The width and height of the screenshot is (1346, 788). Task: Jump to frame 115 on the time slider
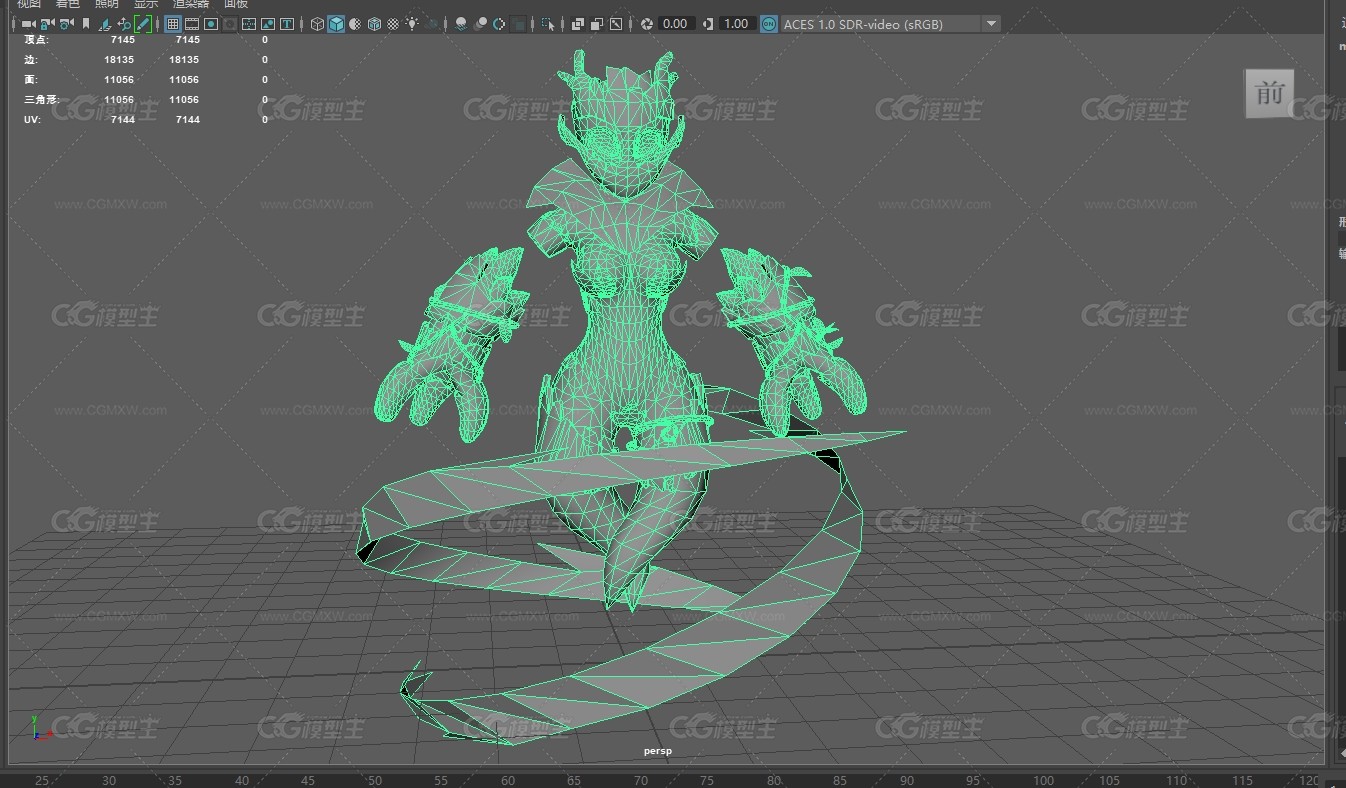coord(1243,781)
